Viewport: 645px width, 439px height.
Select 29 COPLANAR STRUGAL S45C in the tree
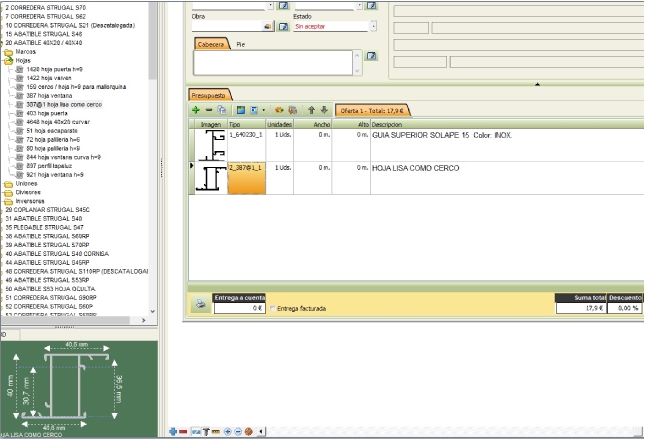click(x=47, y=210)
